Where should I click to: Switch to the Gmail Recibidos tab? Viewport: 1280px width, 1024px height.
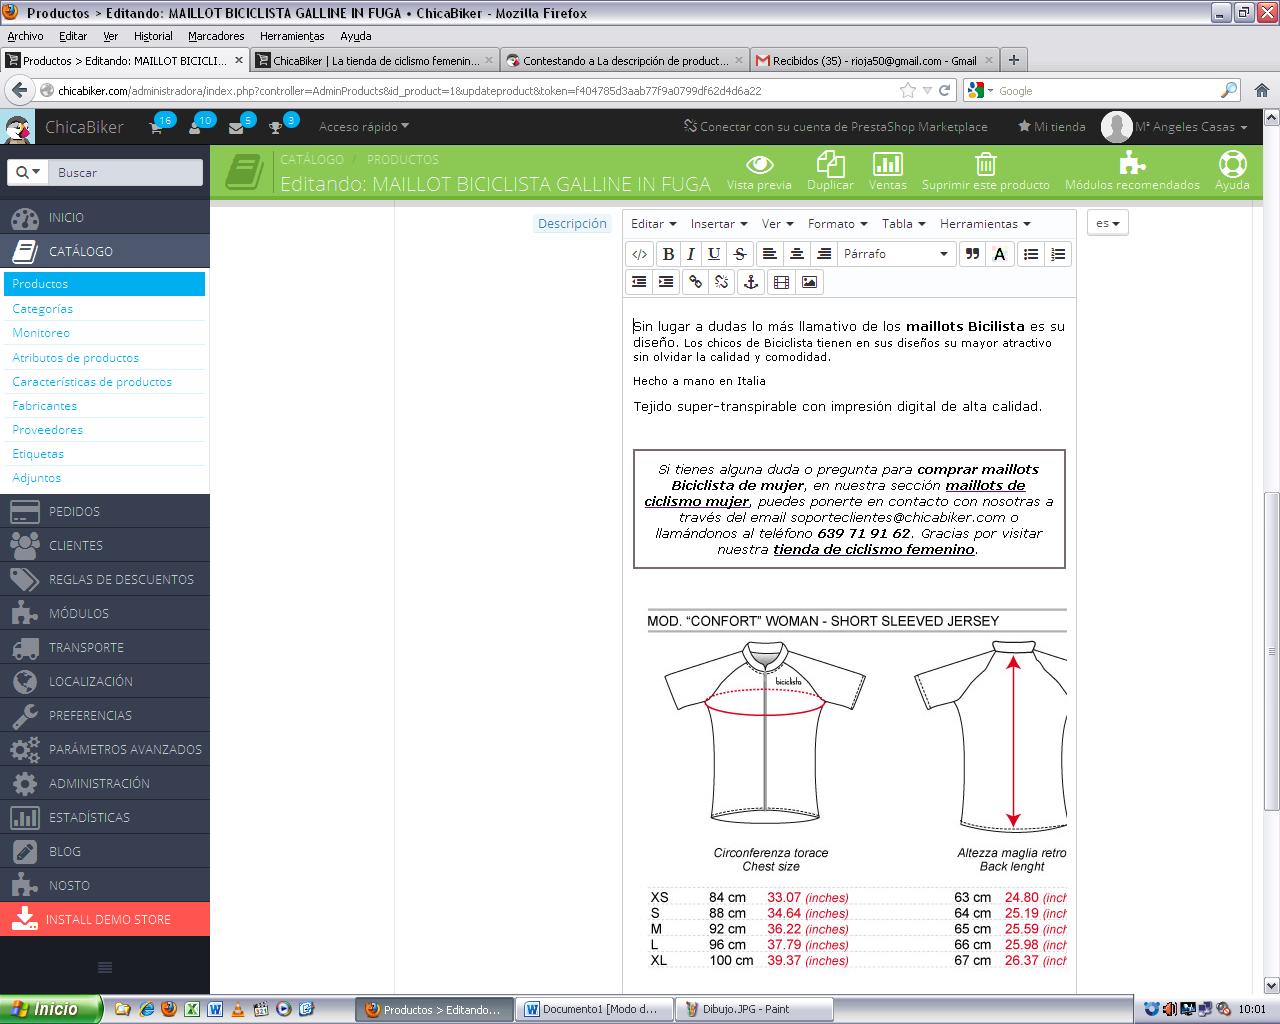click(875, 60)
